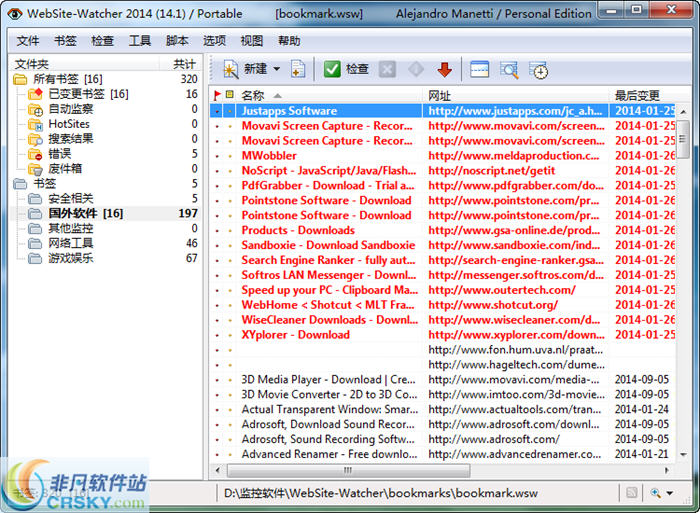Click the vertical scrollbar down arrow

coord(683,455)
